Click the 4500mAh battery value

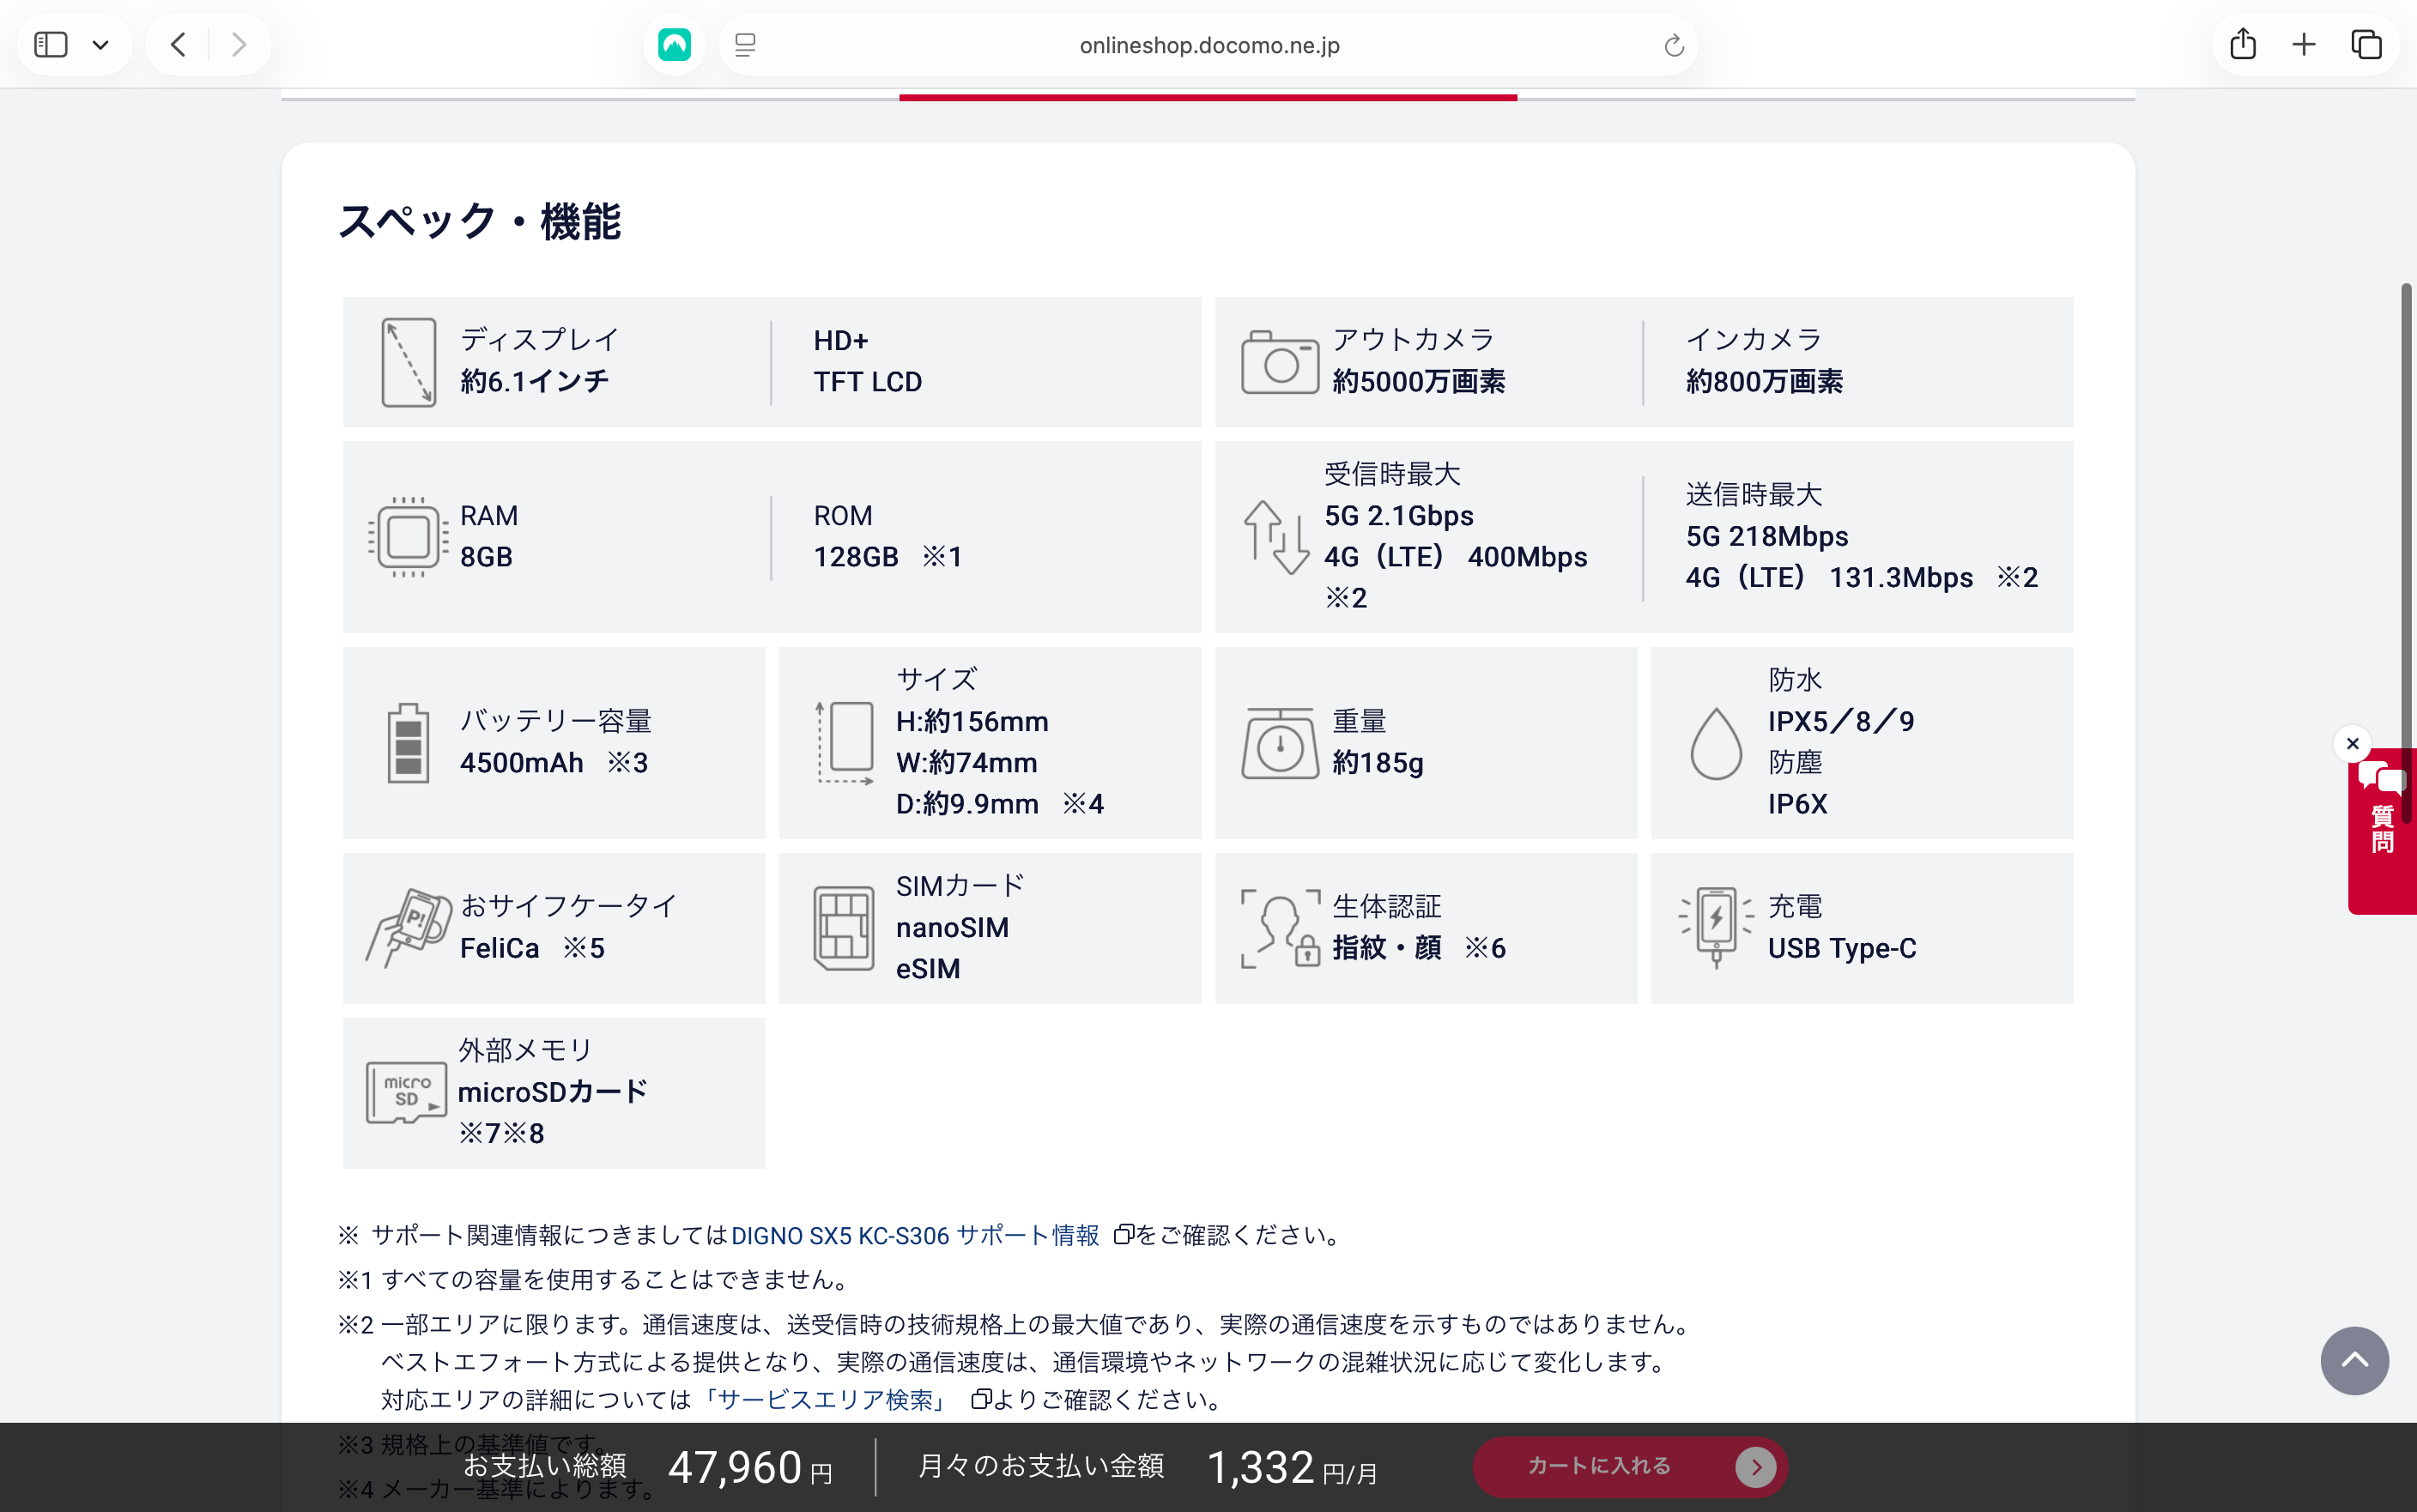[522, 763]
